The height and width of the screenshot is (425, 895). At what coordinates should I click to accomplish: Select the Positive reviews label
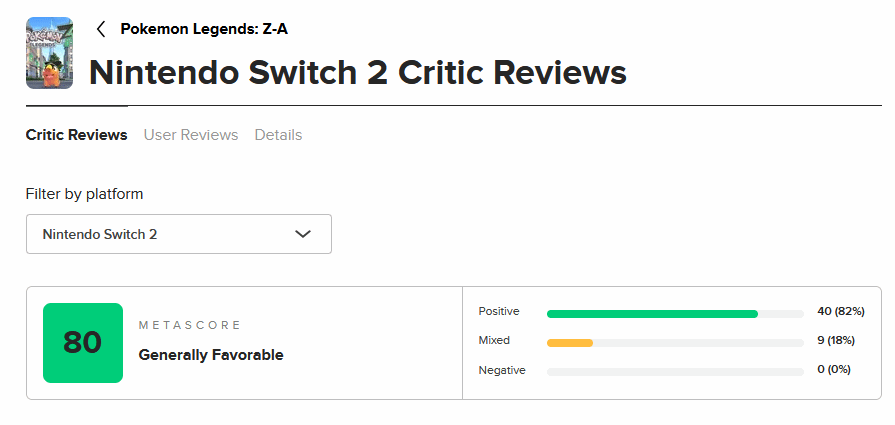click(x=499, y=312)
